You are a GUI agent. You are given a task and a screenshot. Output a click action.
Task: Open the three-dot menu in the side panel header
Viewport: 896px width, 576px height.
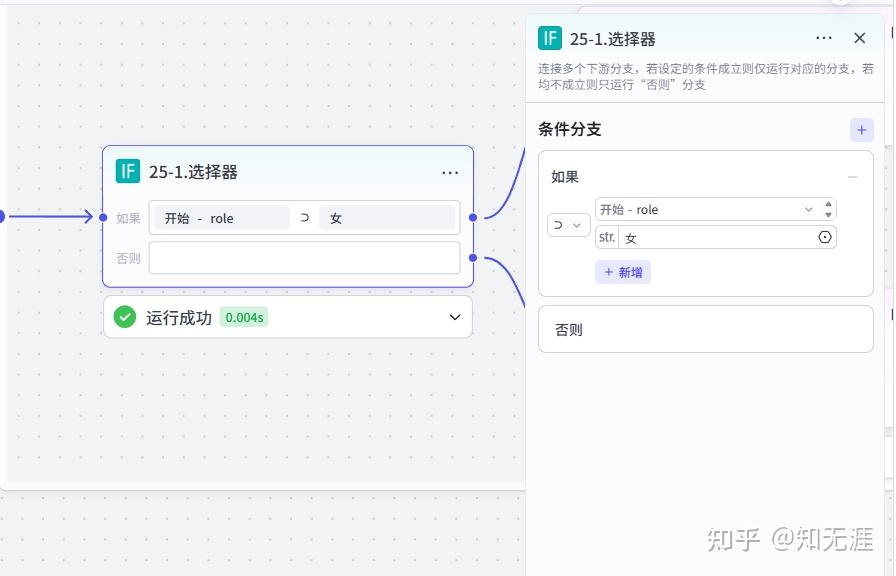point(823,38)
